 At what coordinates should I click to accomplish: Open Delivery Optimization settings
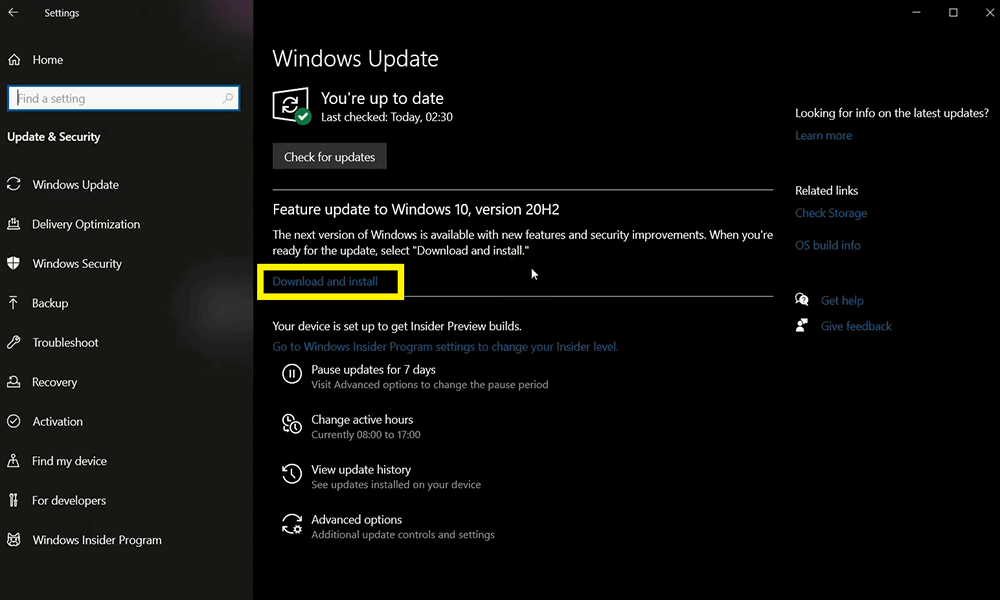click(86, 224)
